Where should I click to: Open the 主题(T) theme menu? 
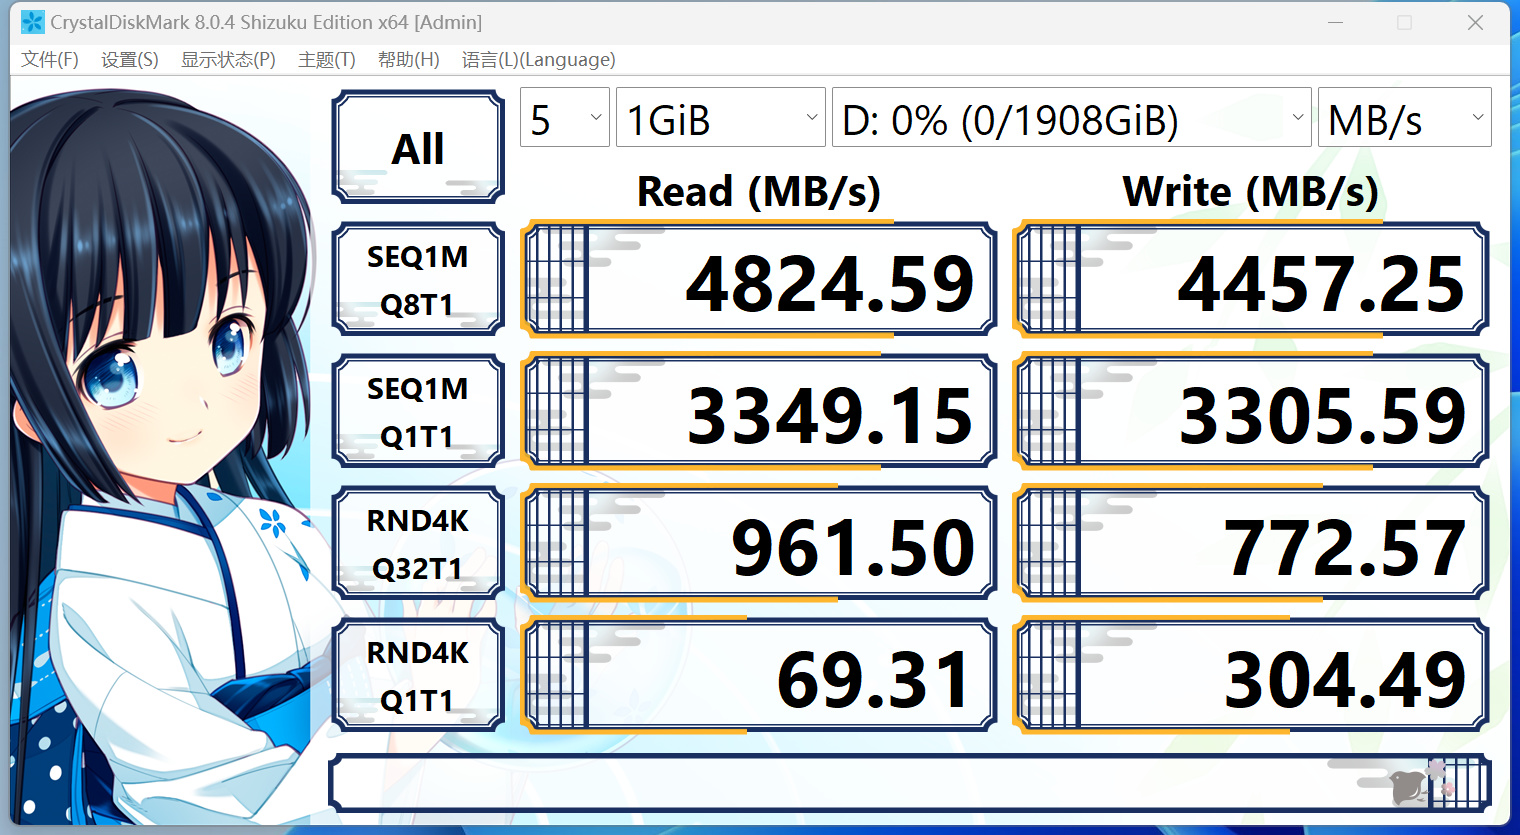(325, 59)
